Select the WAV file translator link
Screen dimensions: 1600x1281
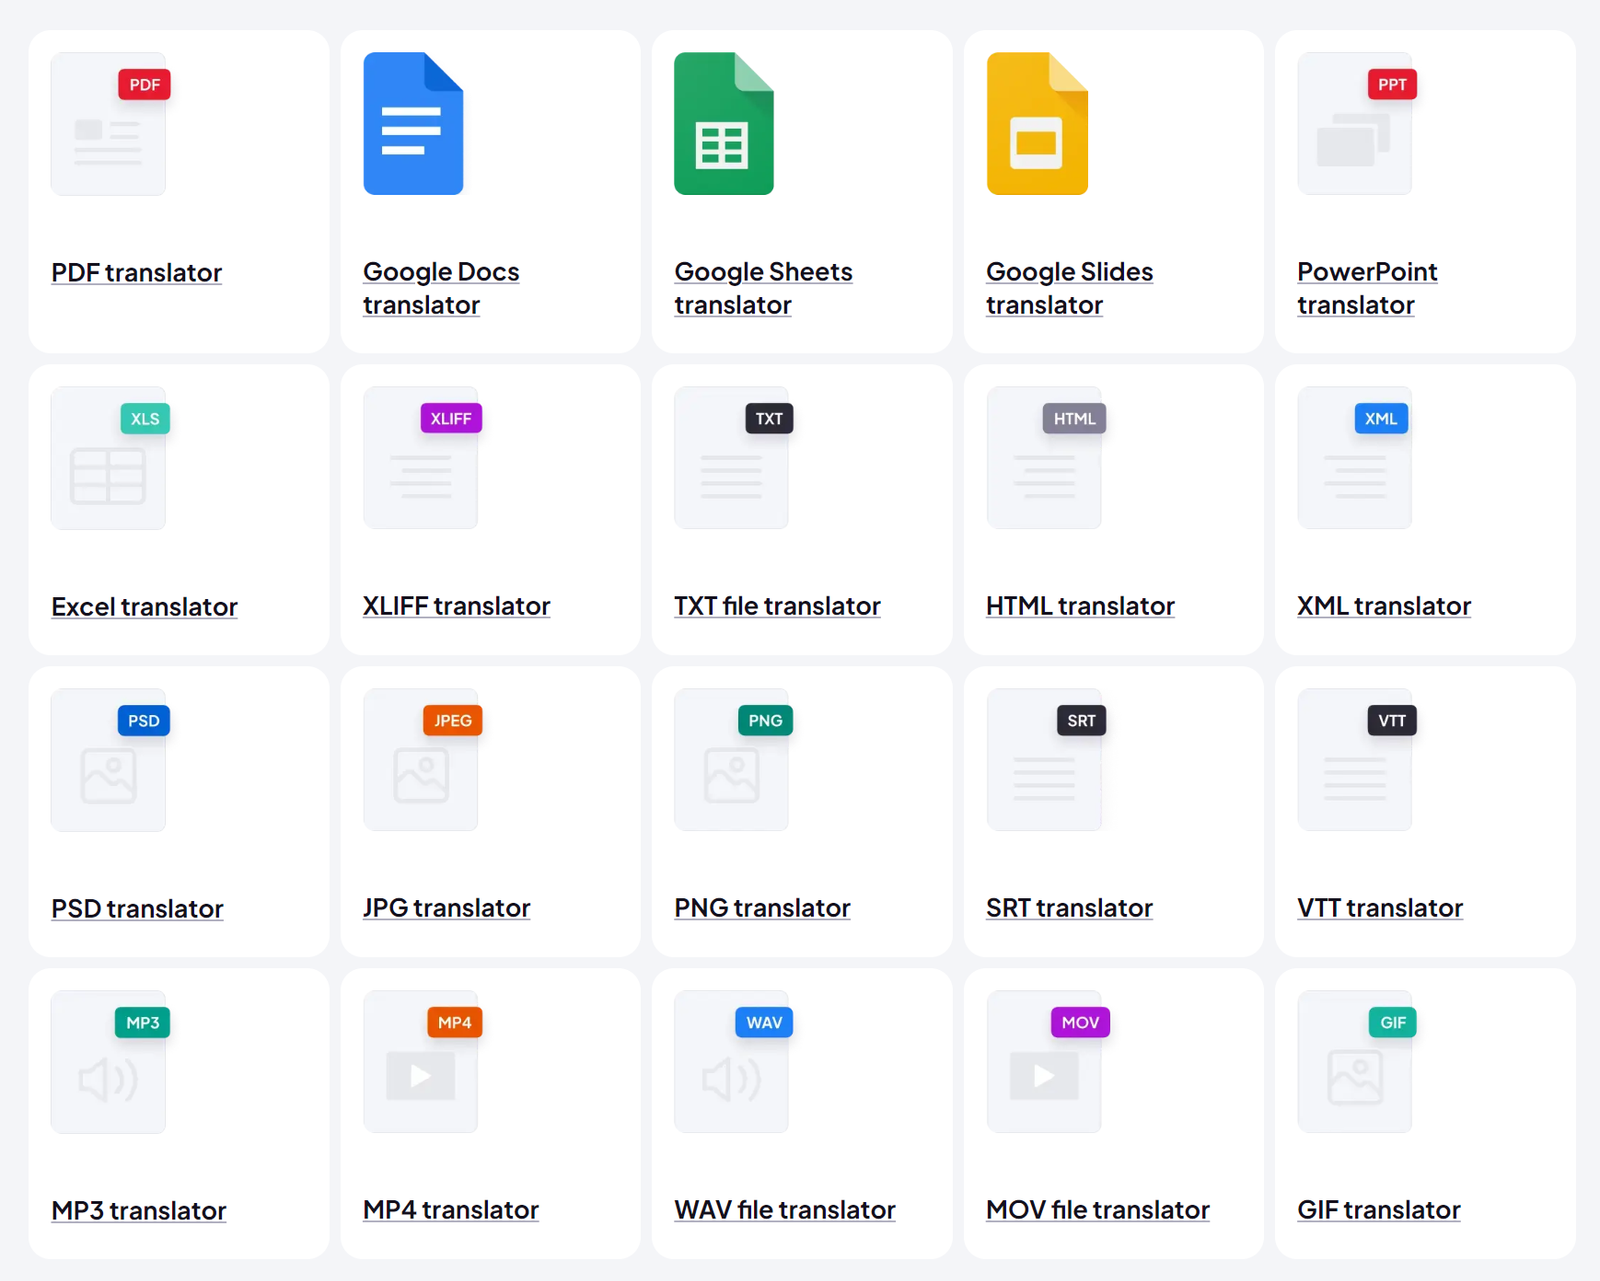pyautogui.click(x=785, y=1210)
